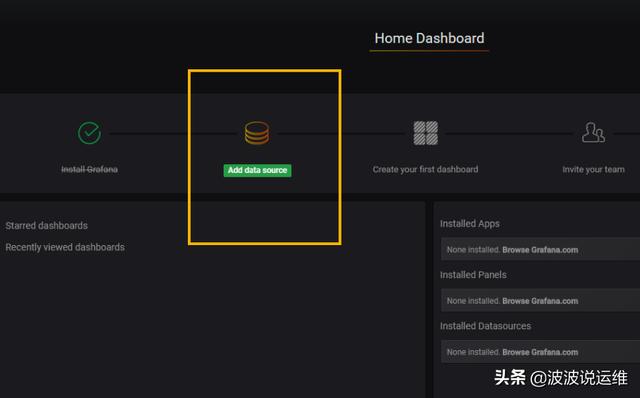This screenshot has height=398, width=640.
Task: Click Starred dashboards heading
Action: pos(47,226)
